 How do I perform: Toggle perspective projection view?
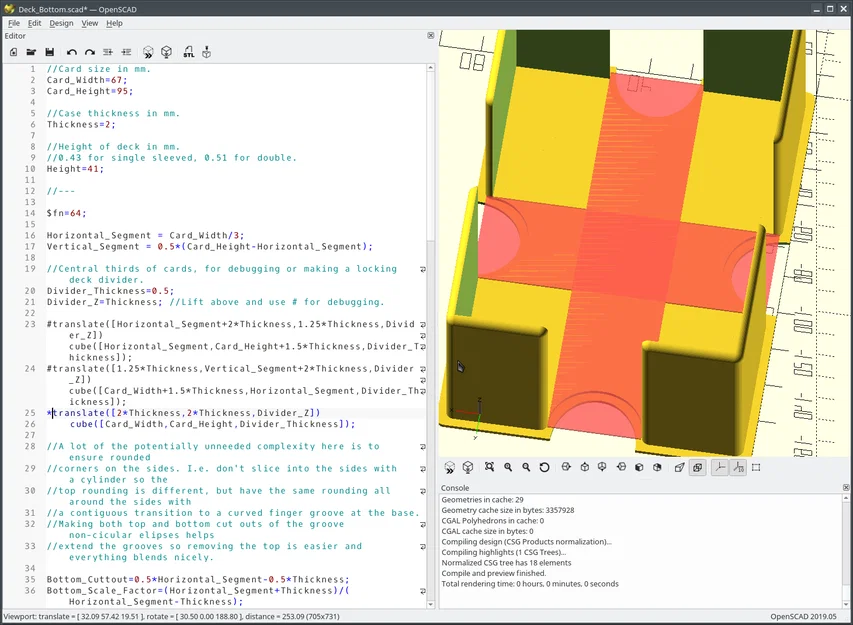pyautogui.click(x=679, y=467)
